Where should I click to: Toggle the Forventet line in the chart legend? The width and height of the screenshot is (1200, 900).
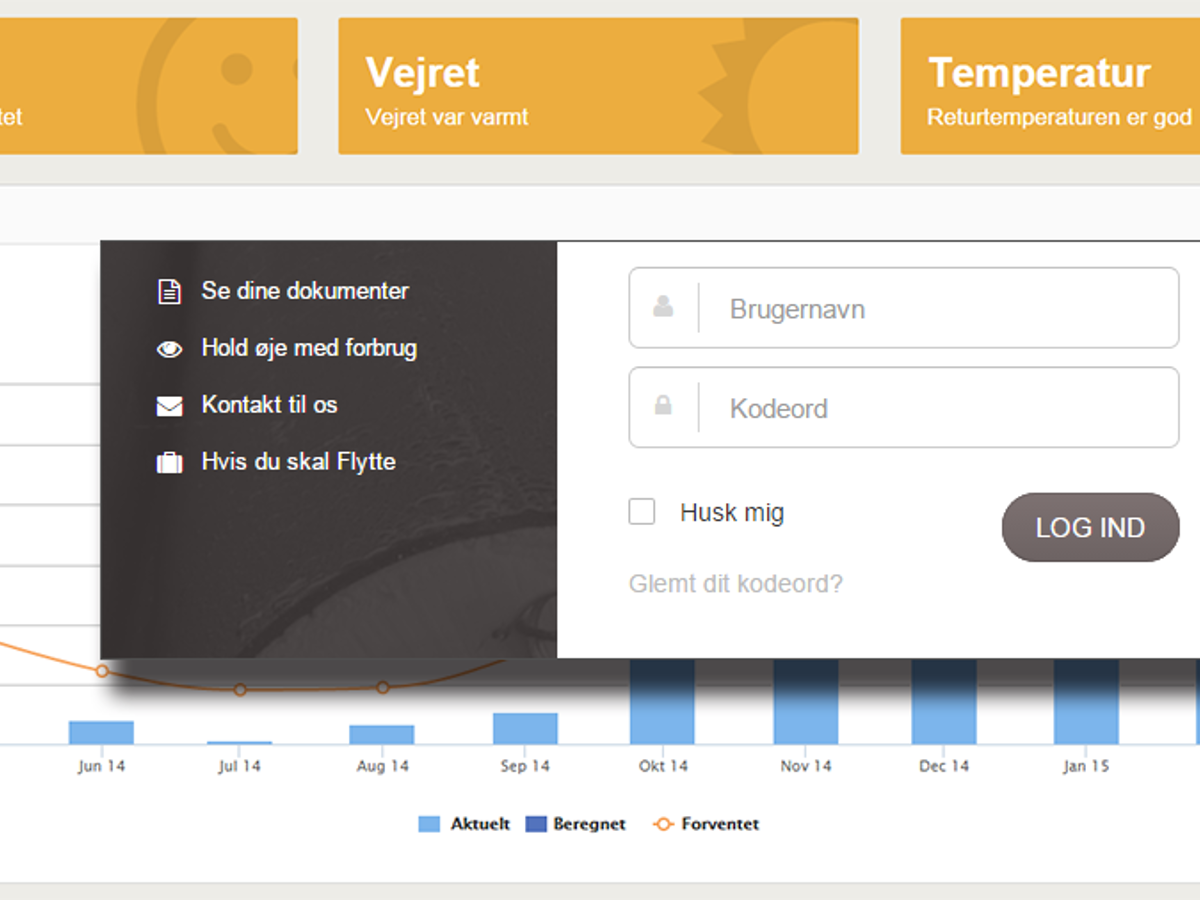[x=706, y=824]
